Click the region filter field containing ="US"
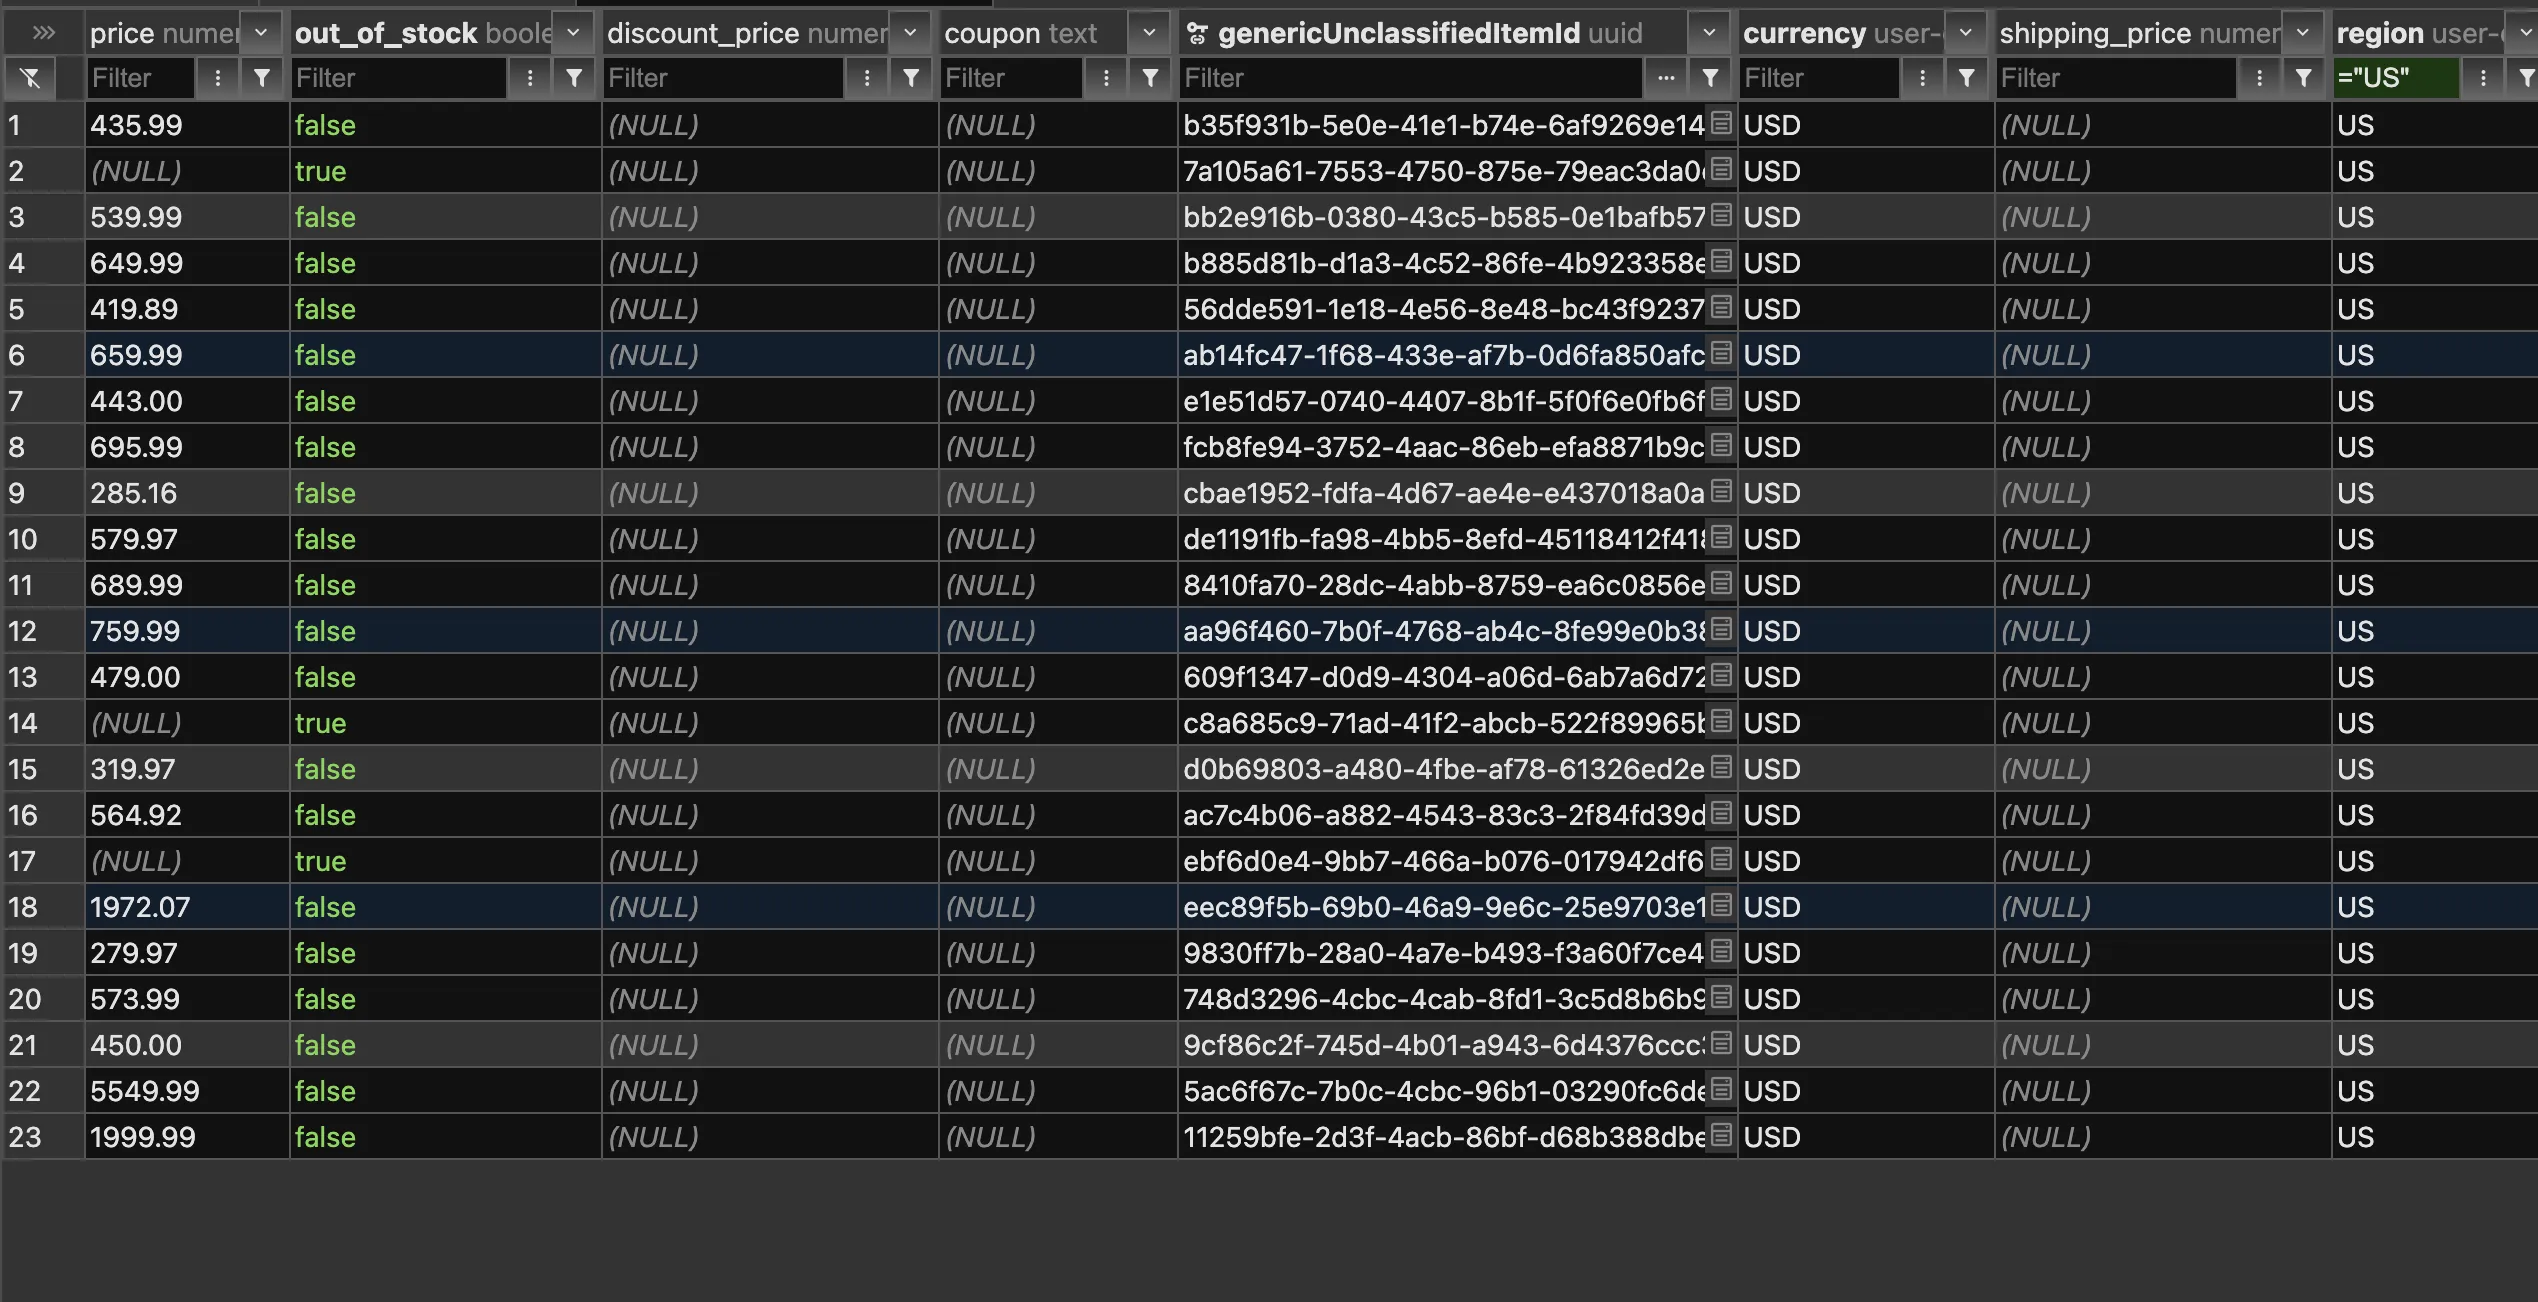Image resolution: width=2538 pixels, height=1302 pixels. [2395, 78]
